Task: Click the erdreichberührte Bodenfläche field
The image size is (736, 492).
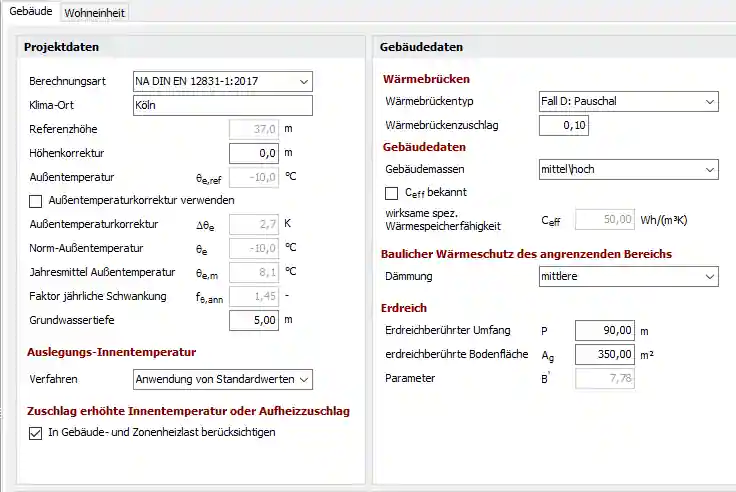Action: click(x=605, y=354)
